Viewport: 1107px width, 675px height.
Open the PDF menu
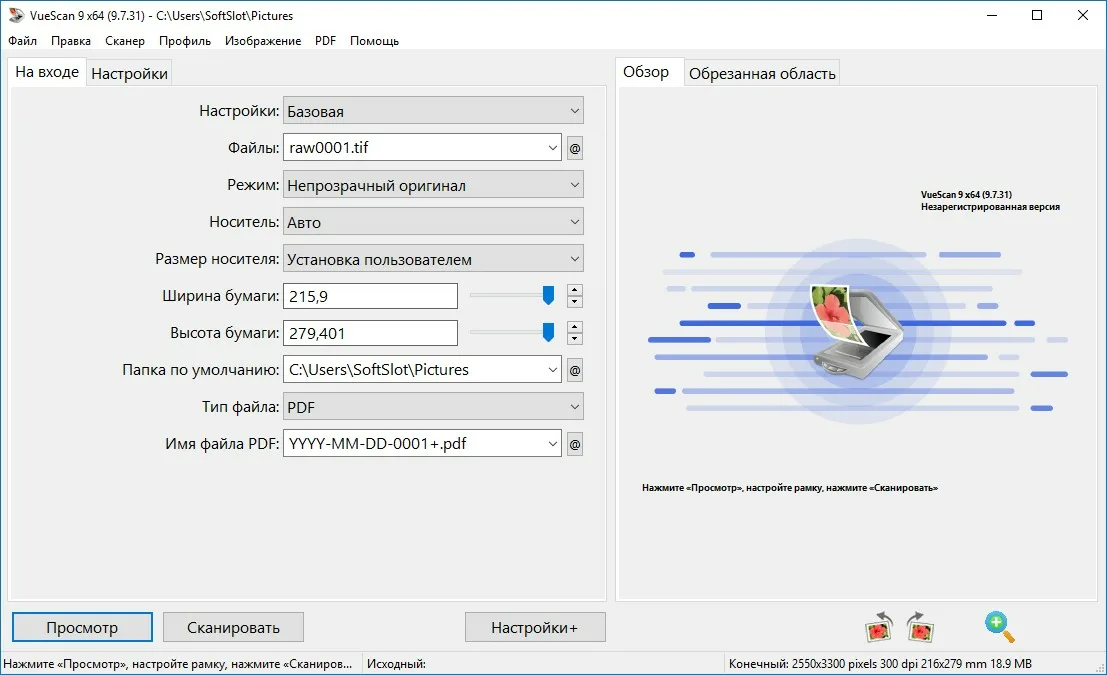325,41
